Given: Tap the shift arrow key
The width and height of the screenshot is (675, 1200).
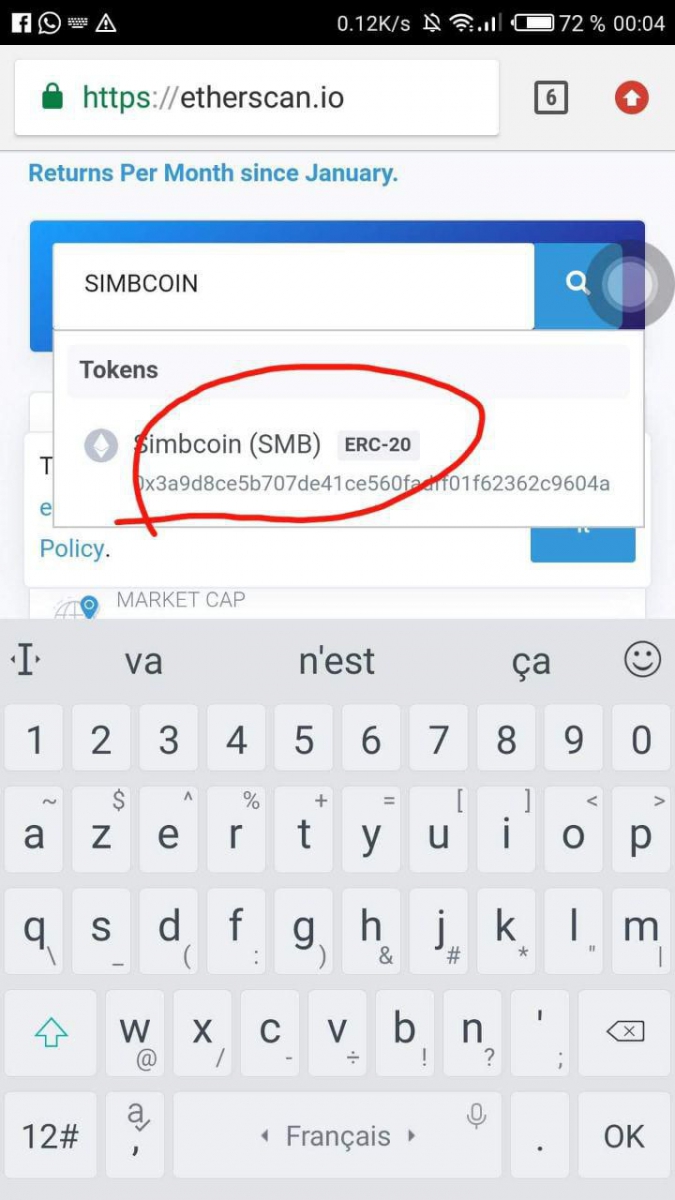Looking at the screenshot, I should (x=51, y=1033).
